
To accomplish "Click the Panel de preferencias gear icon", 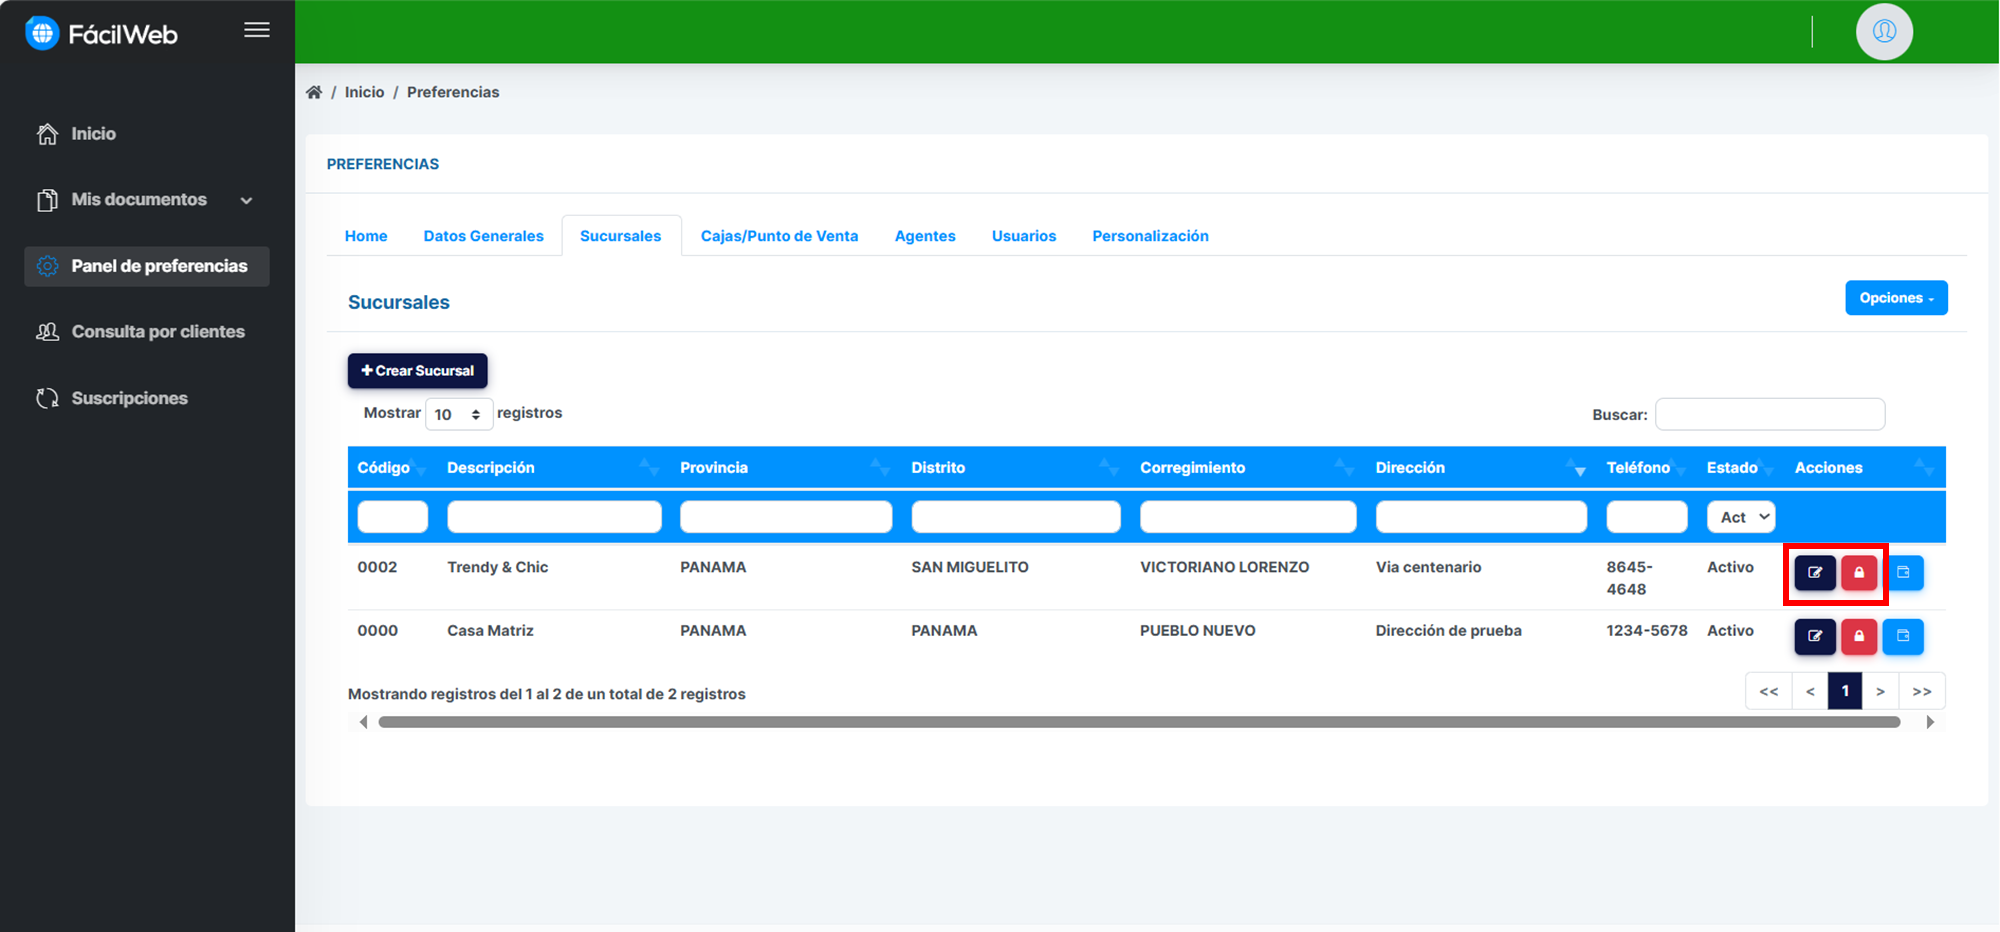I will [x=47, y=266].
